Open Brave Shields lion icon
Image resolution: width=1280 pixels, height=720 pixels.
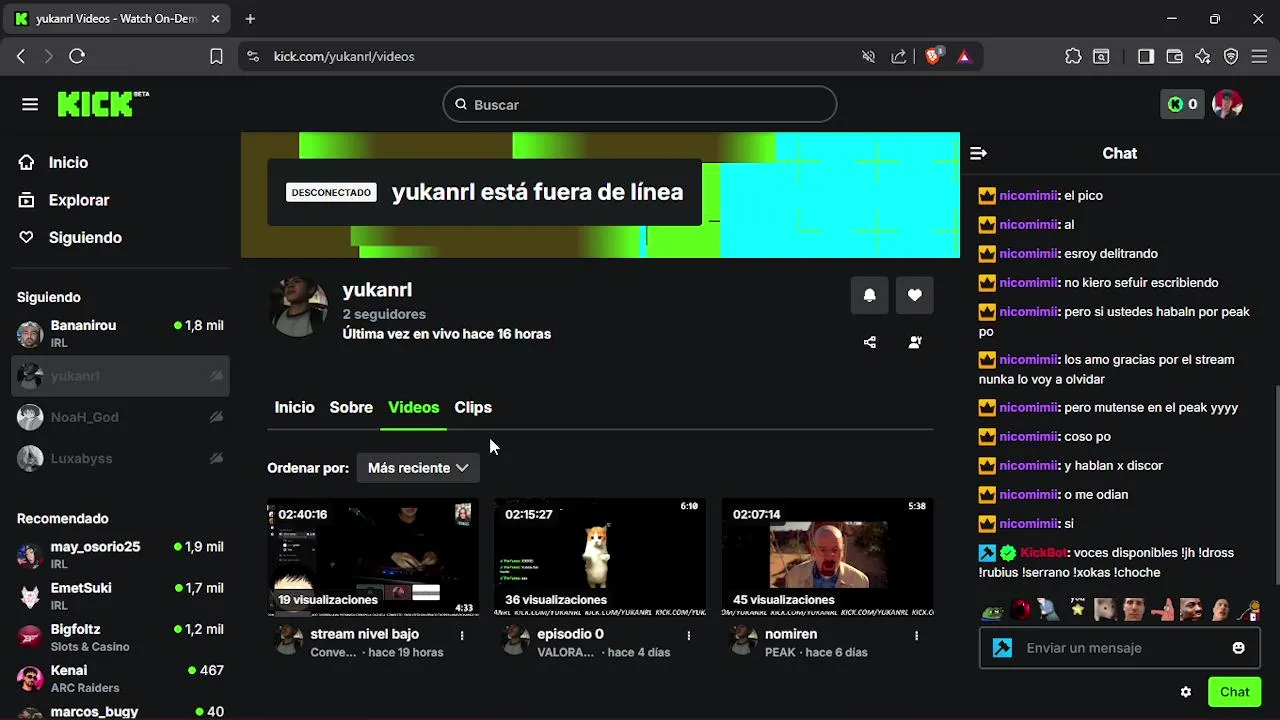click(933, 56)
